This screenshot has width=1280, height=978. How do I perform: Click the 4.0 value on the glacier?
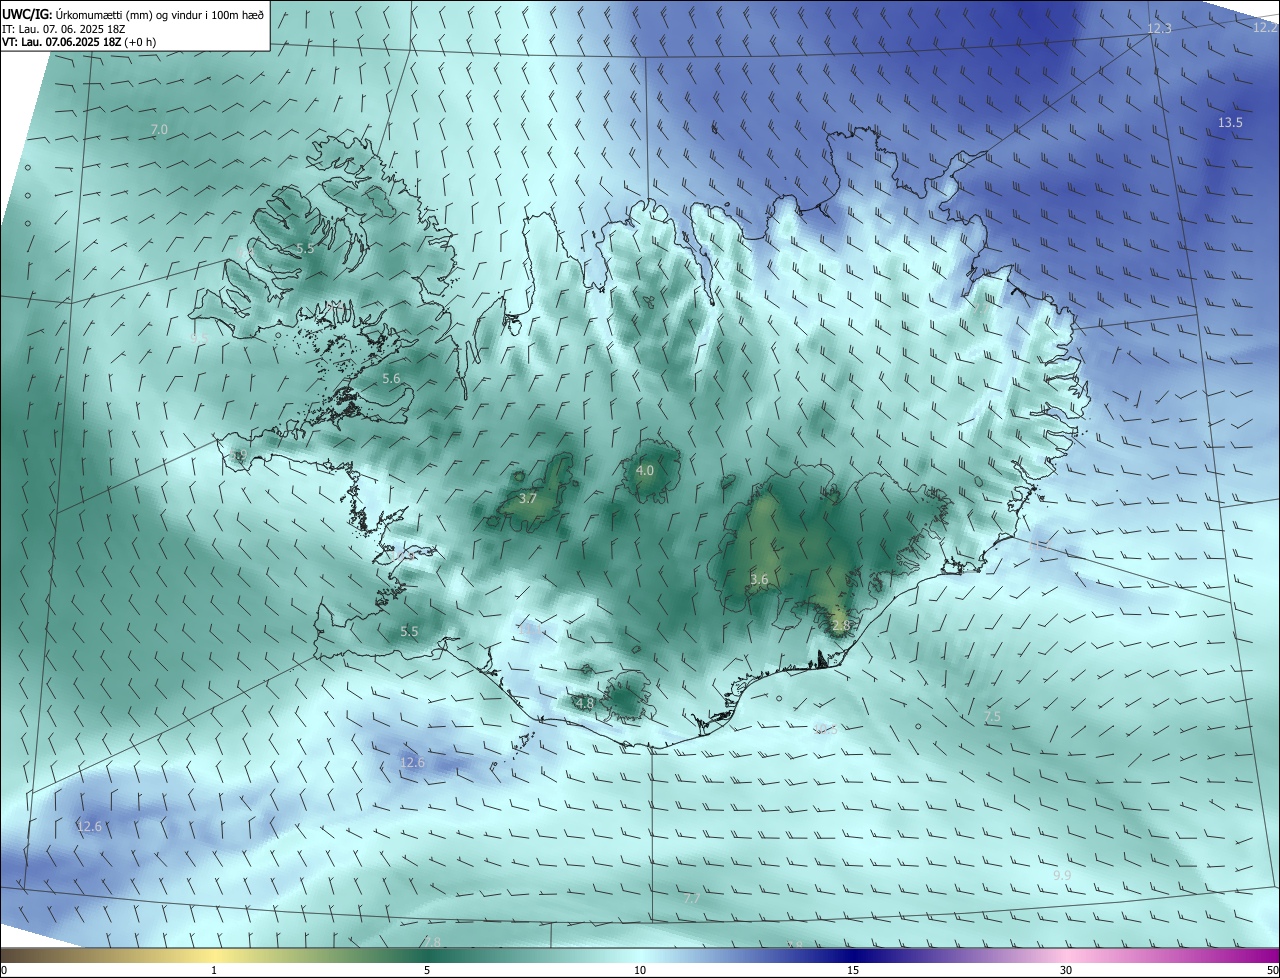click(x=645, y=470)
